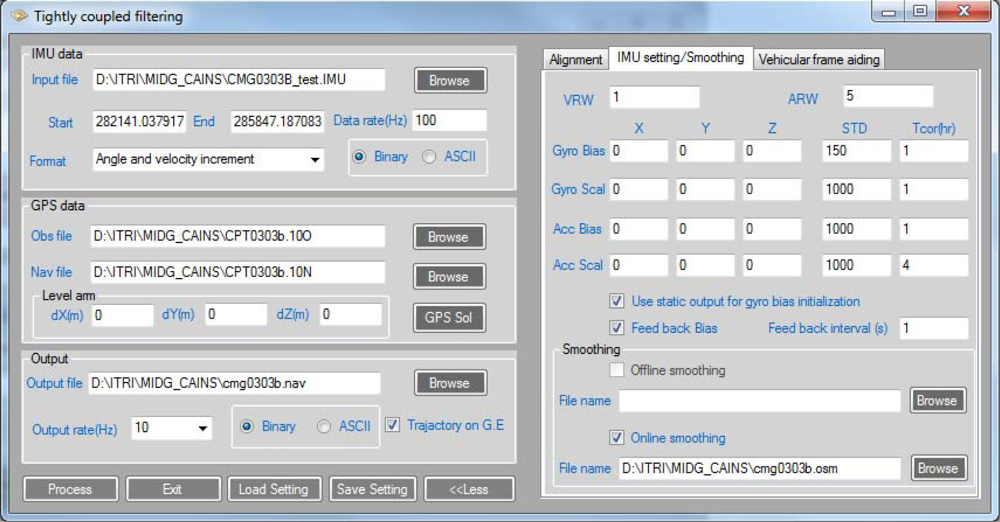Click the Gyro Bias STD field

(855, 150)
